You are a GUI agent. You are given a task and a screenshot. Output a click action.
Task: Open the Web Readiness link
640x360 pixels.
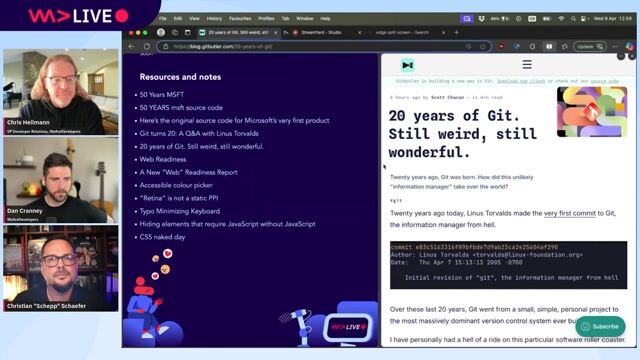coord(163,160)
